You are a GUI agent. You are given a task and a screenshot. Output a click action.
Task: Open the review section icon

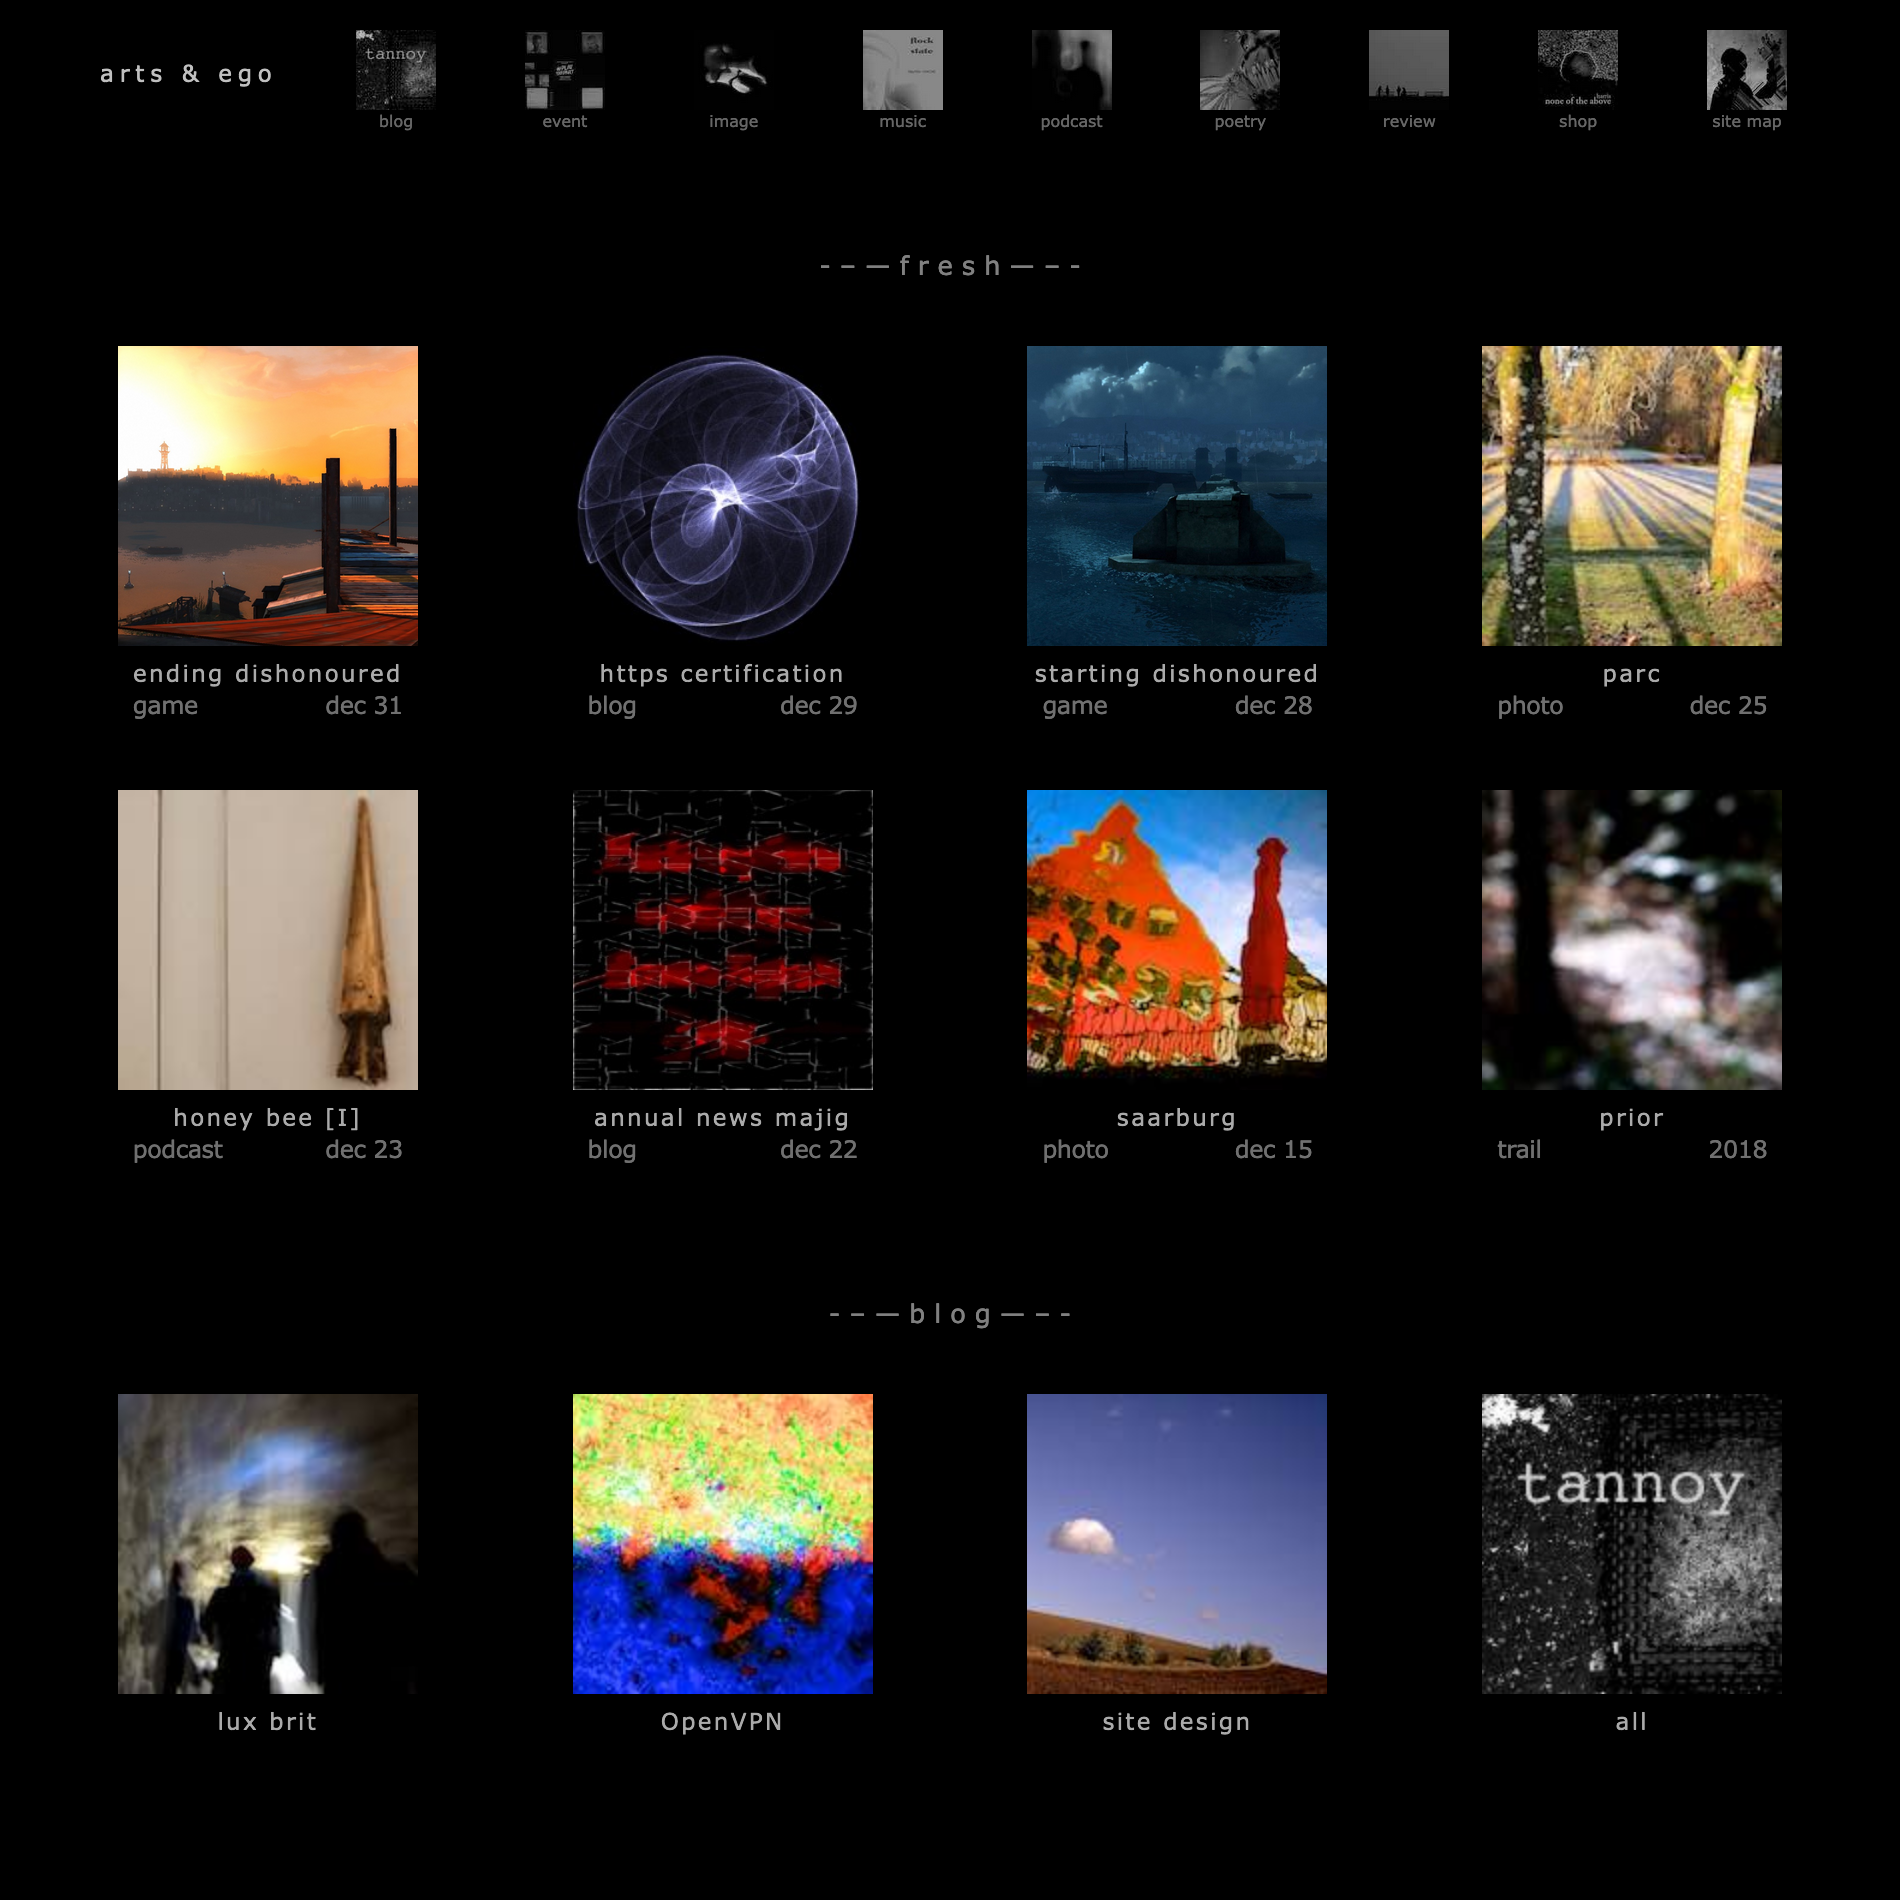[x=1408, y=70]
